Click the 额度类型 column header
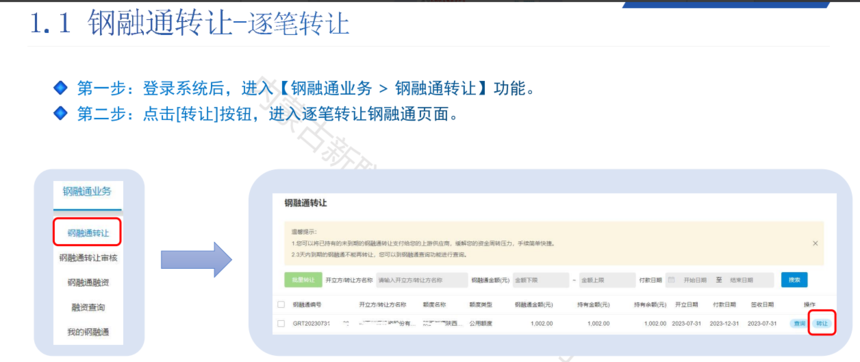860x362 pixels. pyautogui.click(x=480, y=304)
